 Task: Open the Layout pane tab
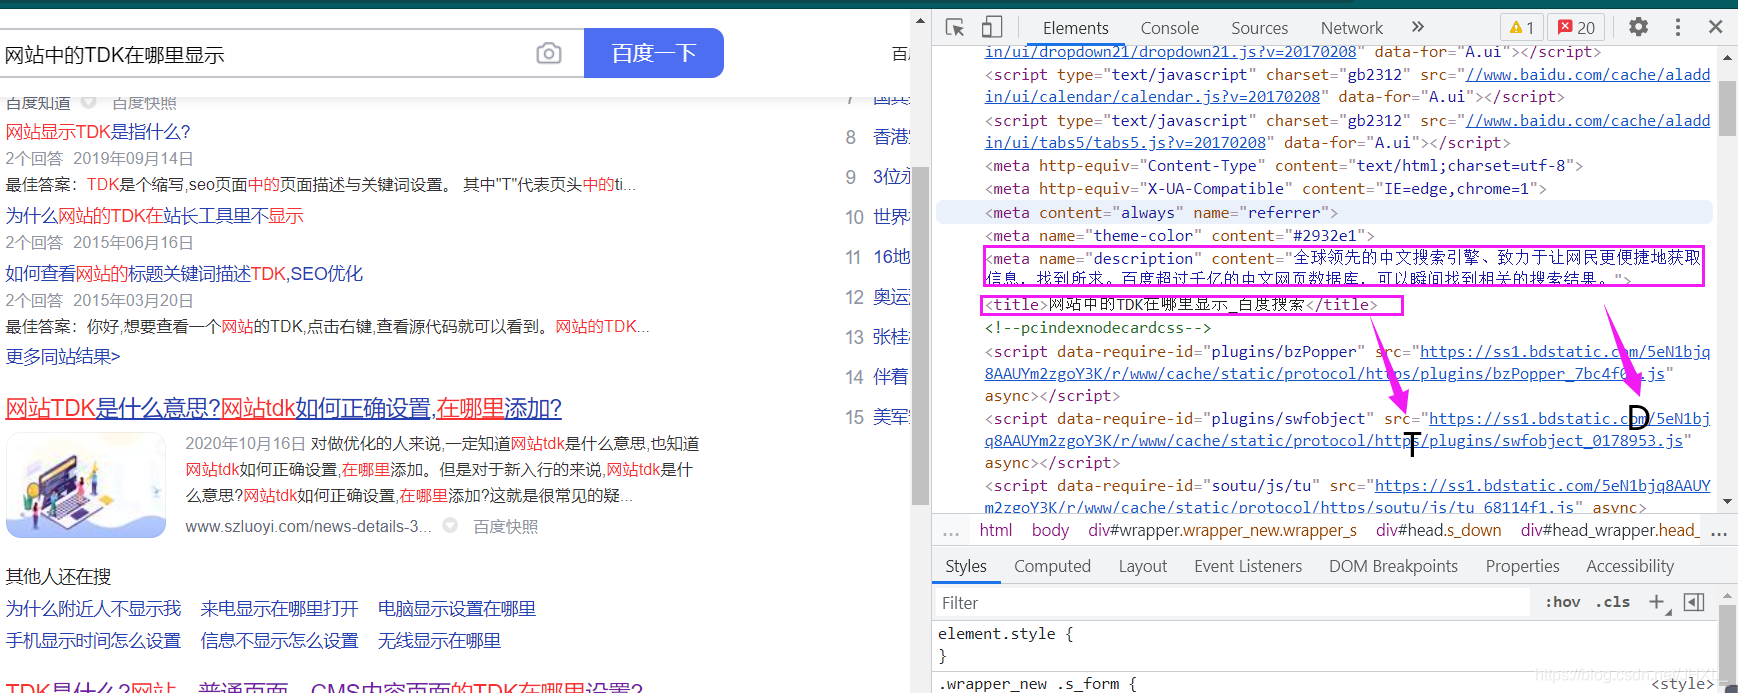coord(1142,566)
